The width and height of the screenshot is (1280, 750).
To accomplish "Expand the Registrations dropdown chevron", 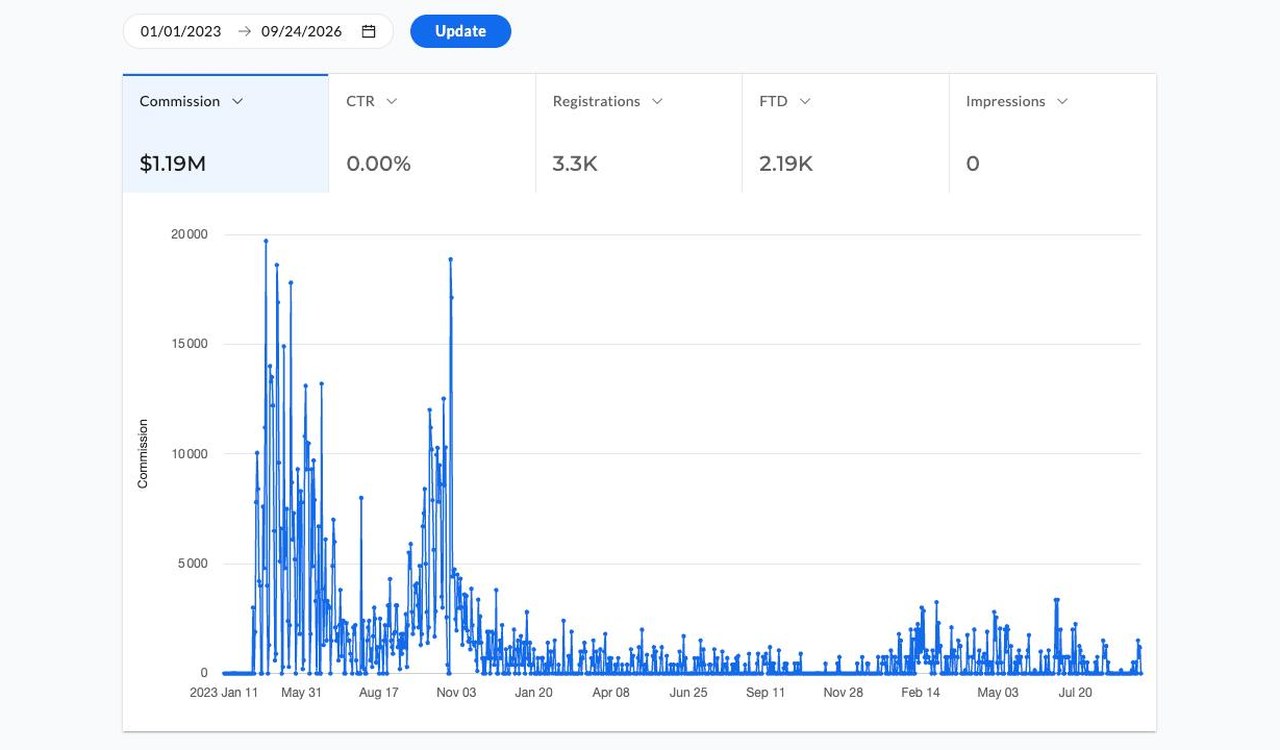I will (x=657, y=101).
